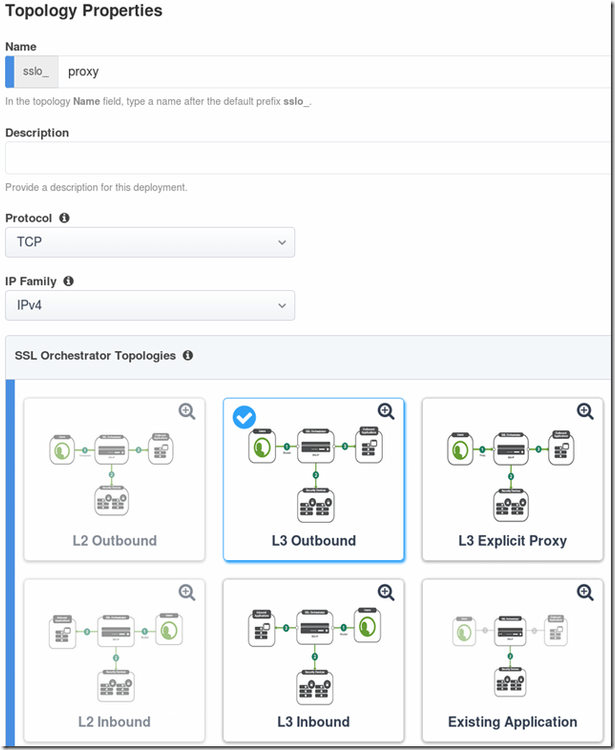Enlarge the L3 Inbound topology preview
Screen dimensions: 615x750
386,592
